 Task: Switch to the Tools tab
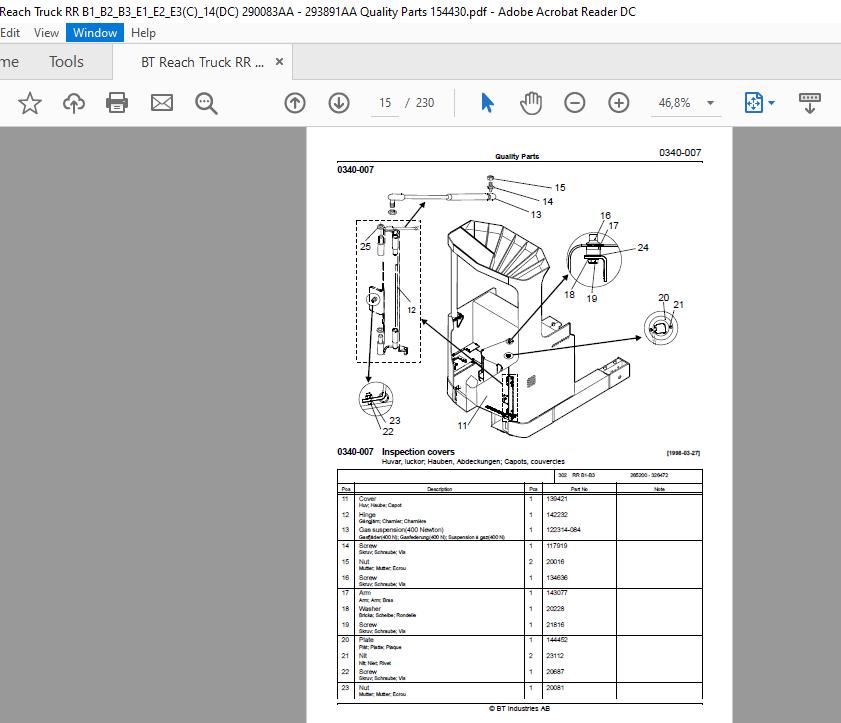click(67, 62)
